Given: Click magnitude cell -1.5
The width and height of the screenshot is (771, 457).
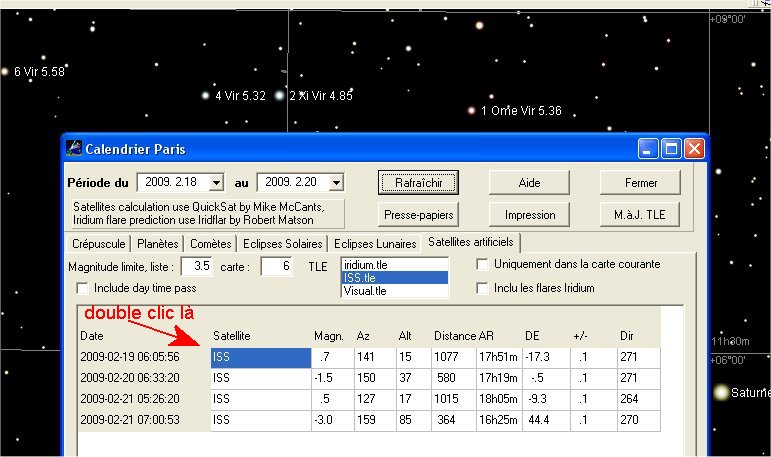Looking at the screenshot, I should click(332, 378).
